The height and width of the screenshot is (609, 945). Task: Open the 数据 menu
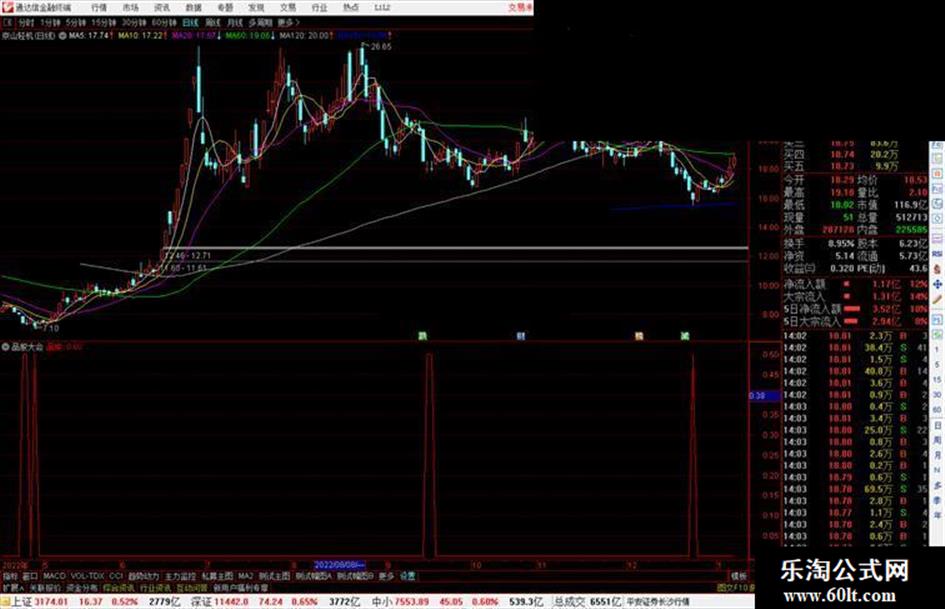click(x=193, y=7)
